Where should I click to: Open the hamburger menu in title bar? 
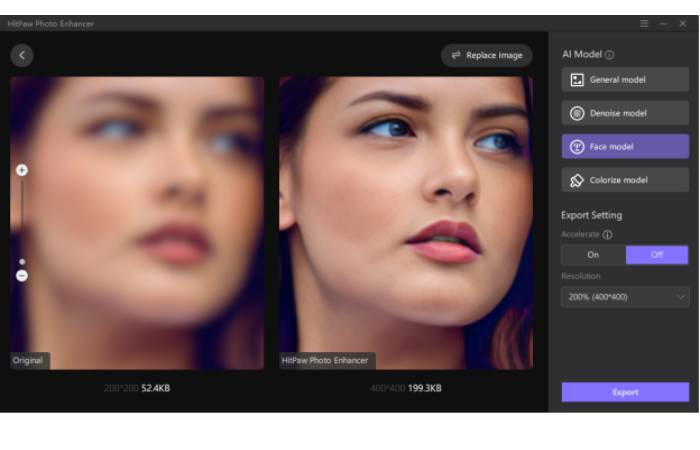(644, 23)
